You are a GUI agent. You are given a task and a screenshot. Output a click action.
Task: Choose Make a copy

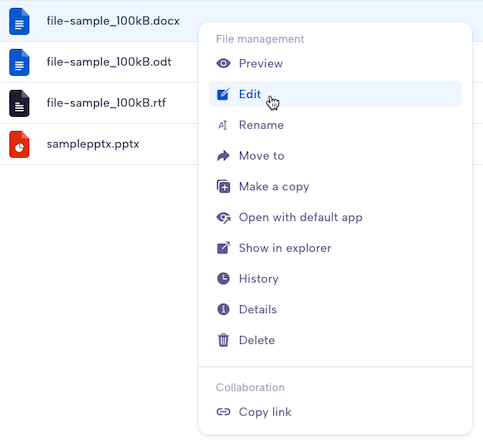pos(335,186)
